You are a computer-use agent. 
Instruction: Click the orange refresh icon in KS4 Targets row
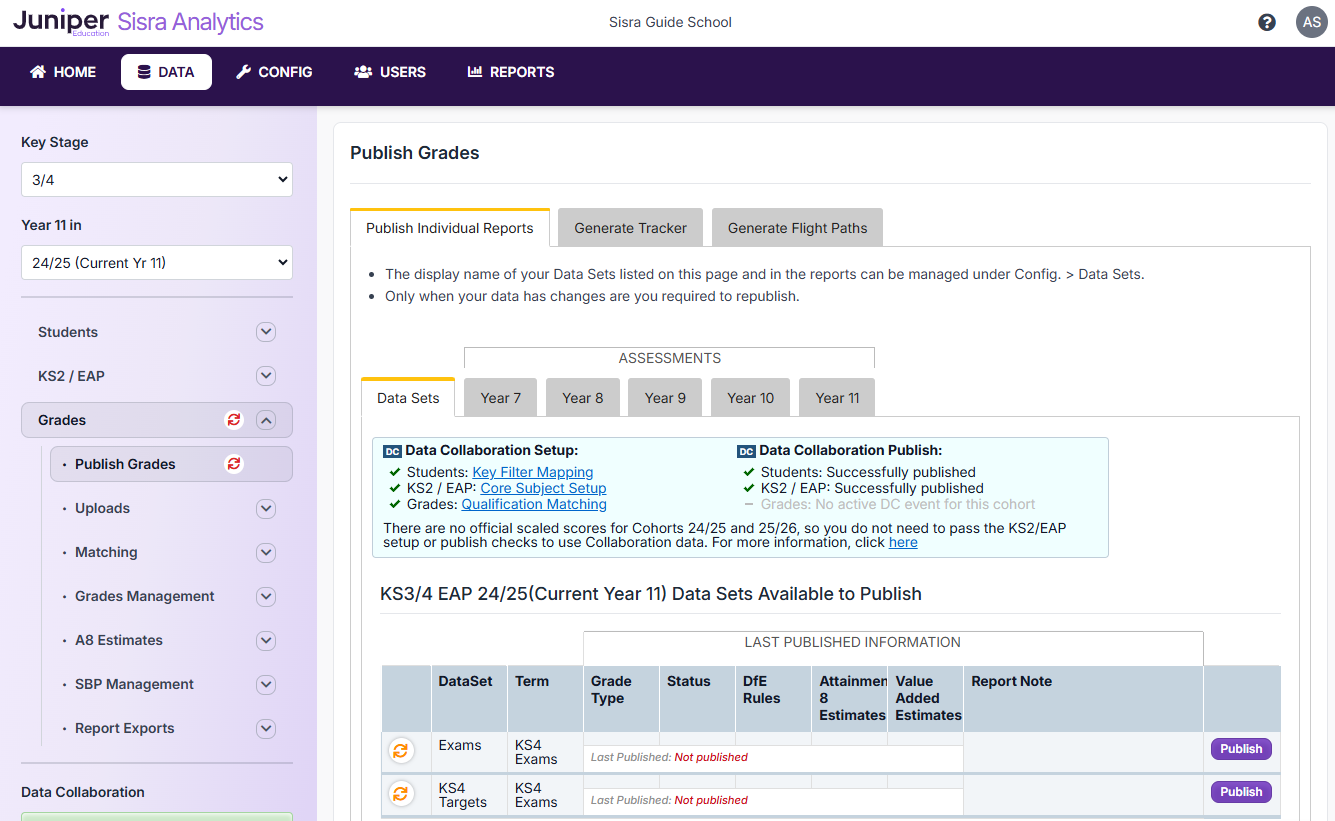tap(400, 793)
